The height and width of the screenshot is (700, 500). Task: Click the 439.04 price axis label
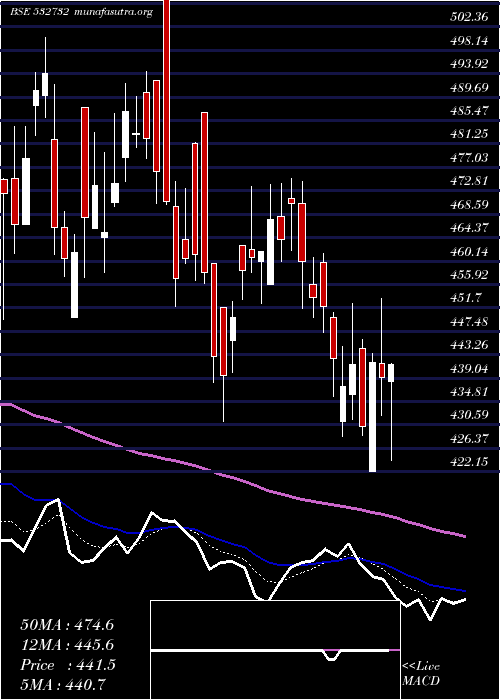[x=469, y=368]
